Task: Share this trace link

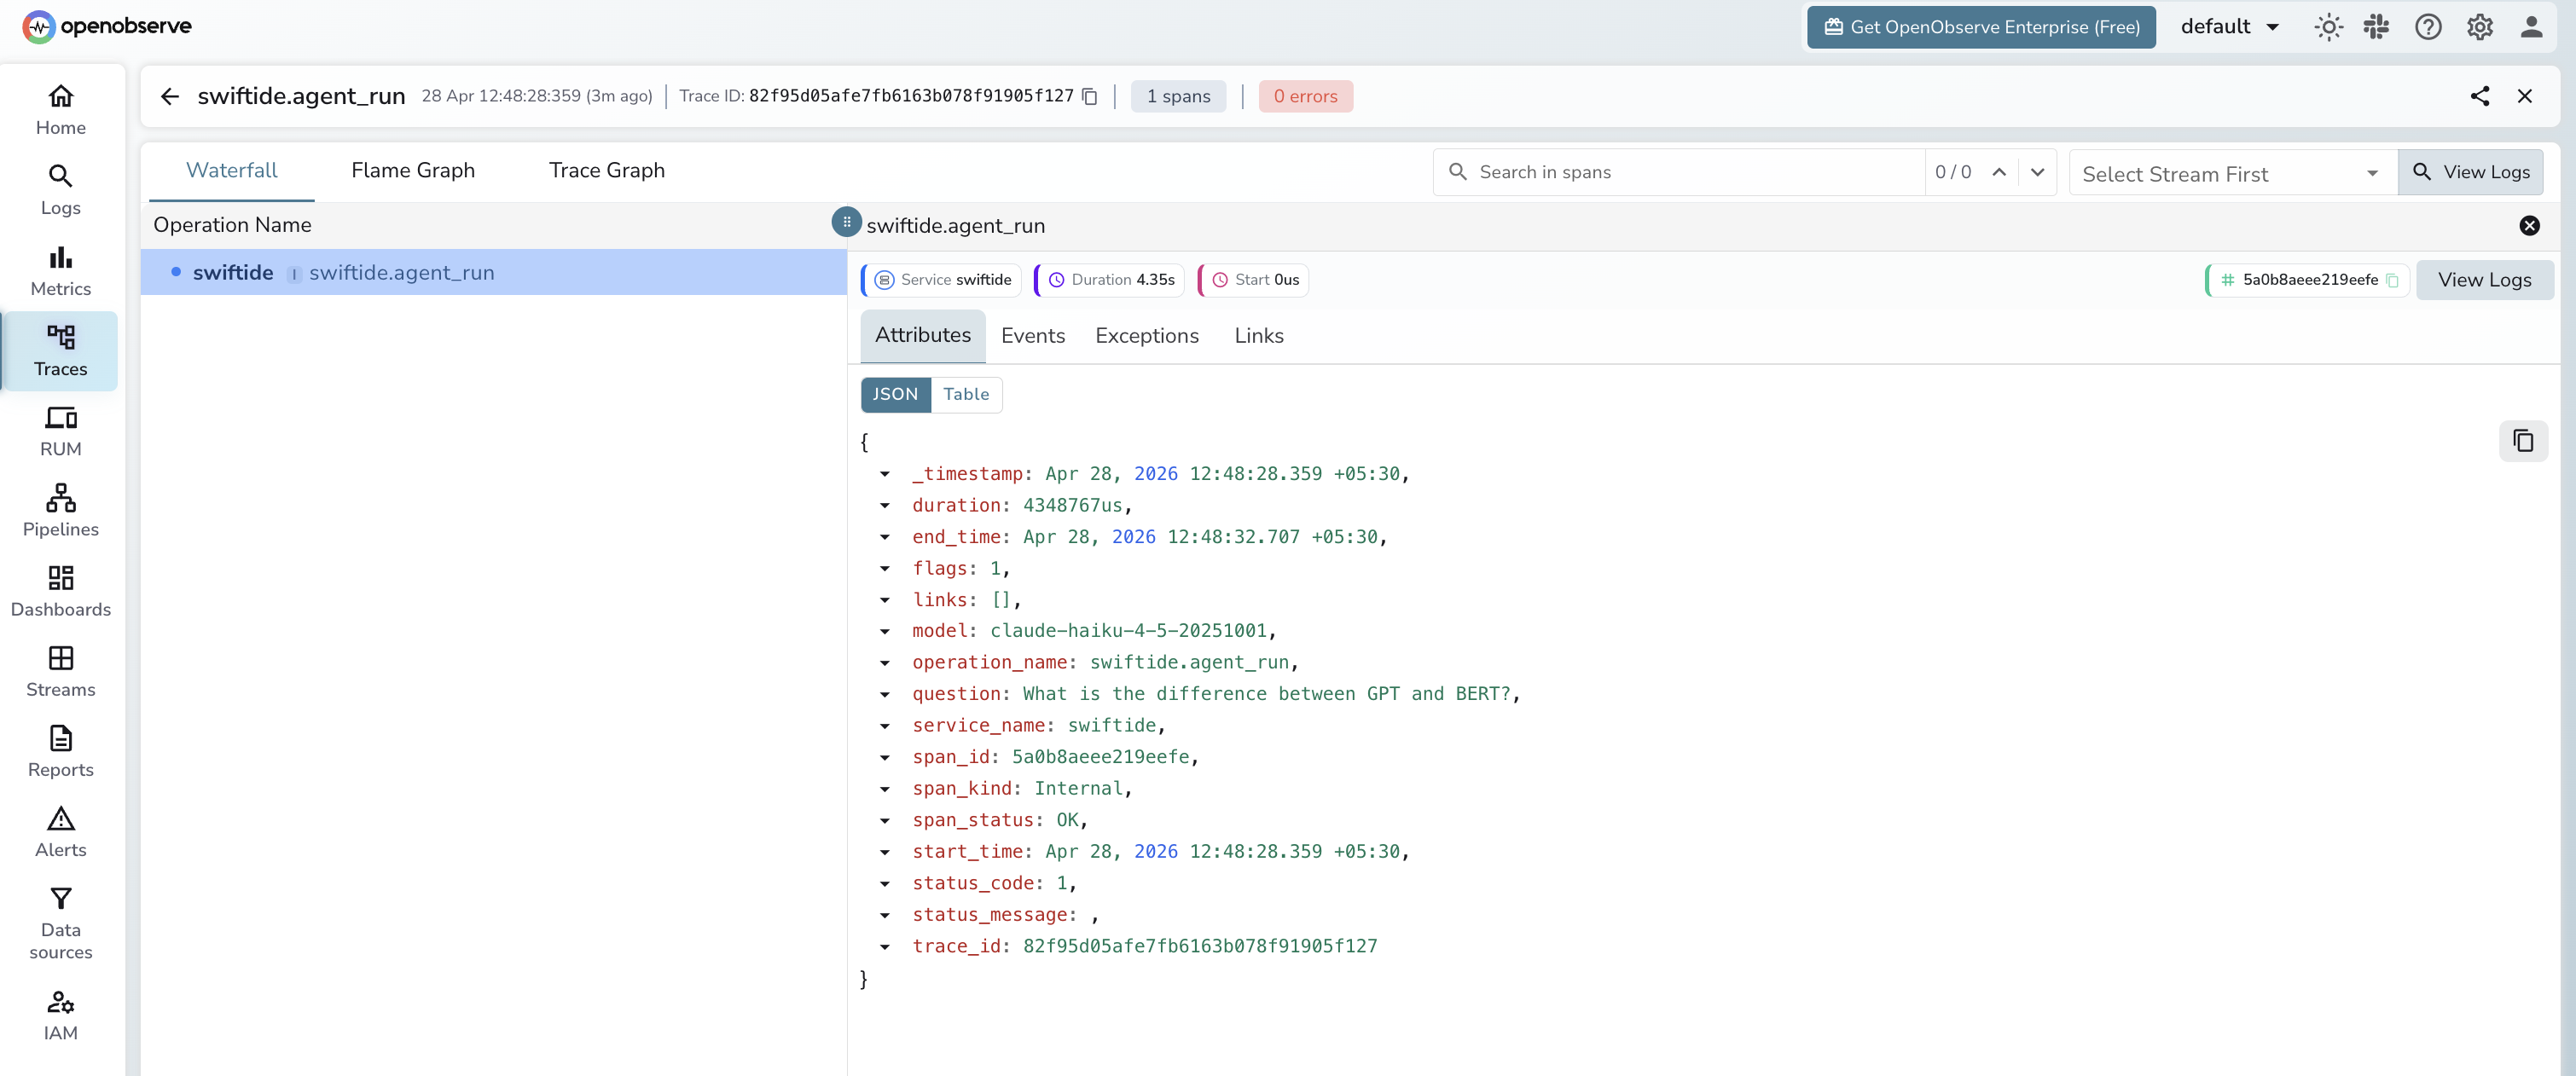Action: [x=2480, y=96]
